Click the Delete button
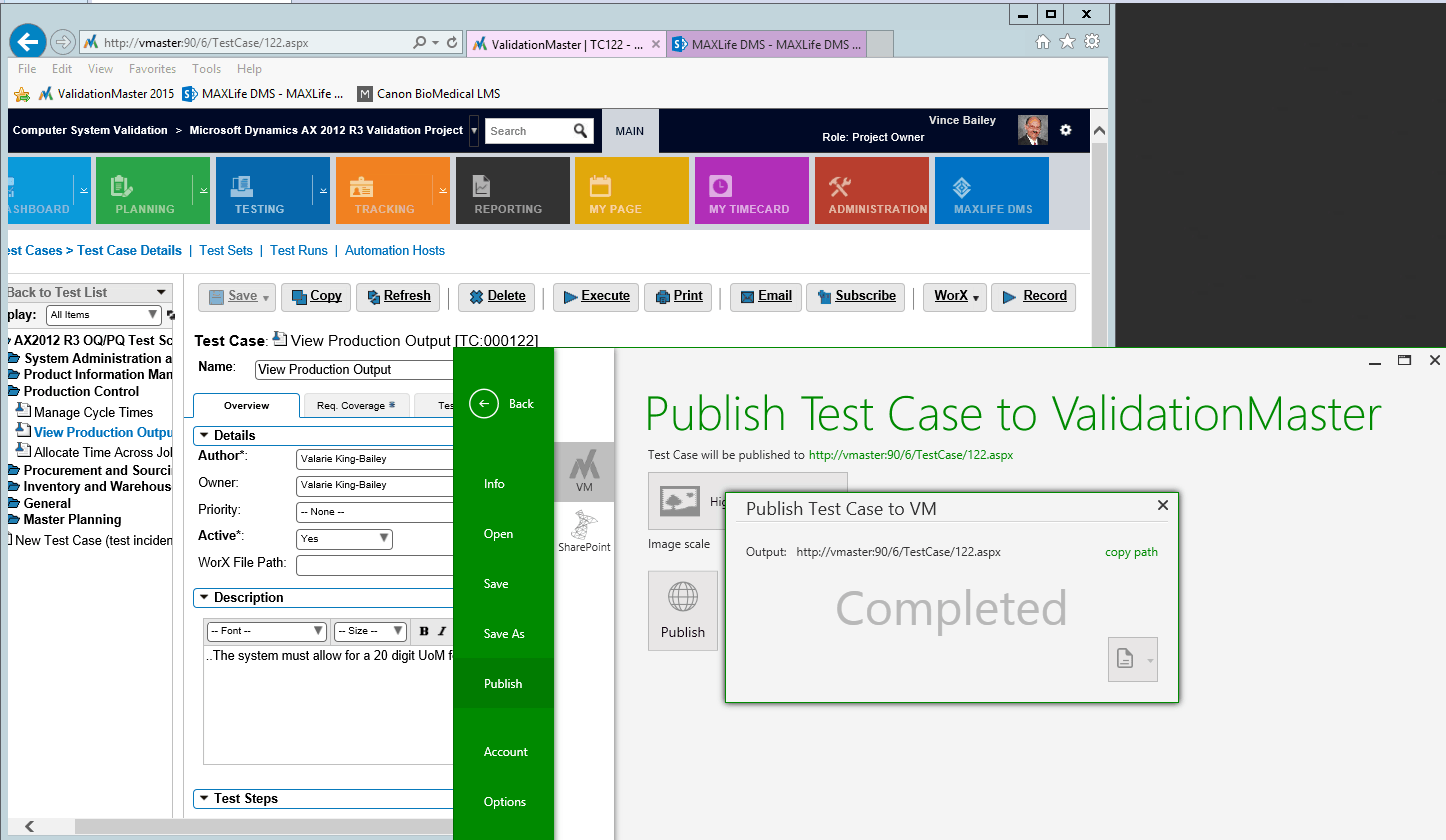The width and height of the screenshot is (1446, 840). pos(497,296)
